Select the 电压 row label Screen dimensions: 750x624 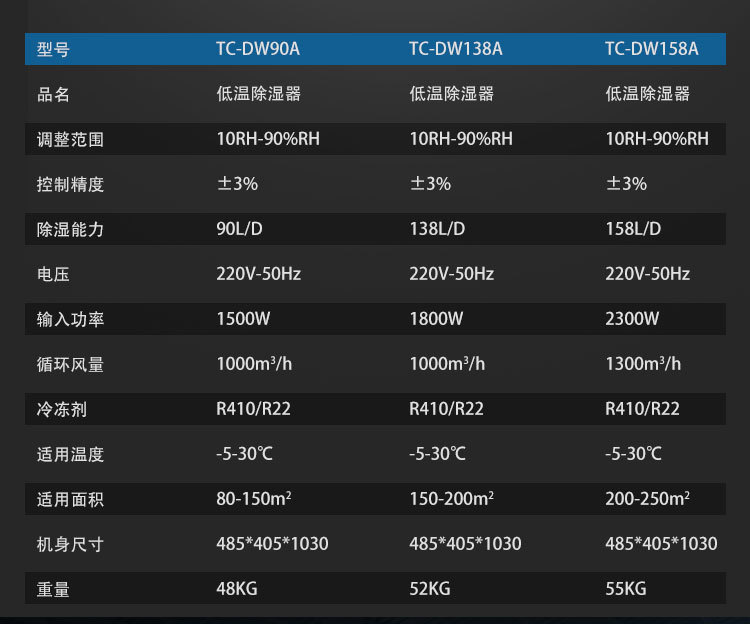point(53,274)
